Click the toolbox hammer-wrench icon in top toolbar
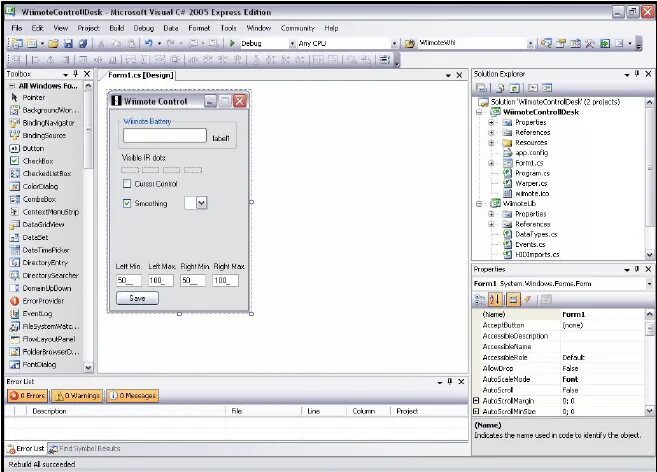 [x=590, y=43]
